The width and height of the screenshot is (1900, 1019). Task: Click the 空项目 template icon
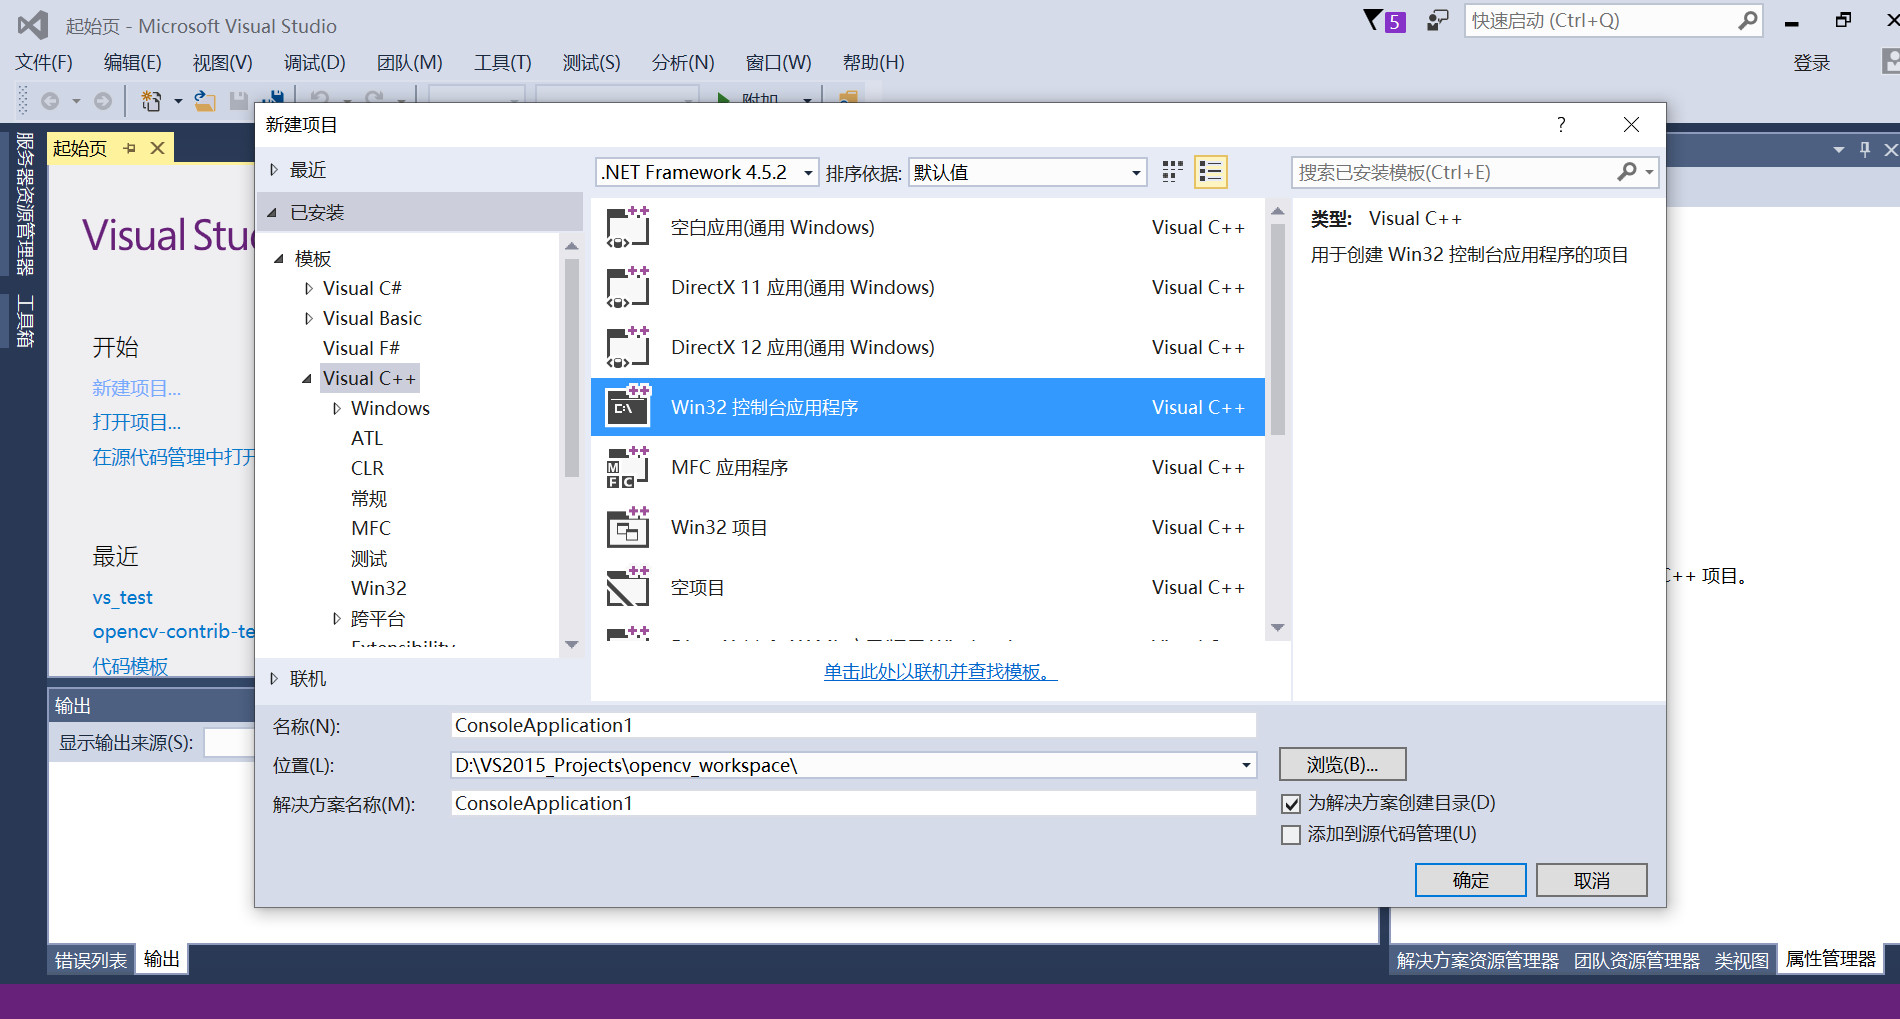(x=627, y=587)
